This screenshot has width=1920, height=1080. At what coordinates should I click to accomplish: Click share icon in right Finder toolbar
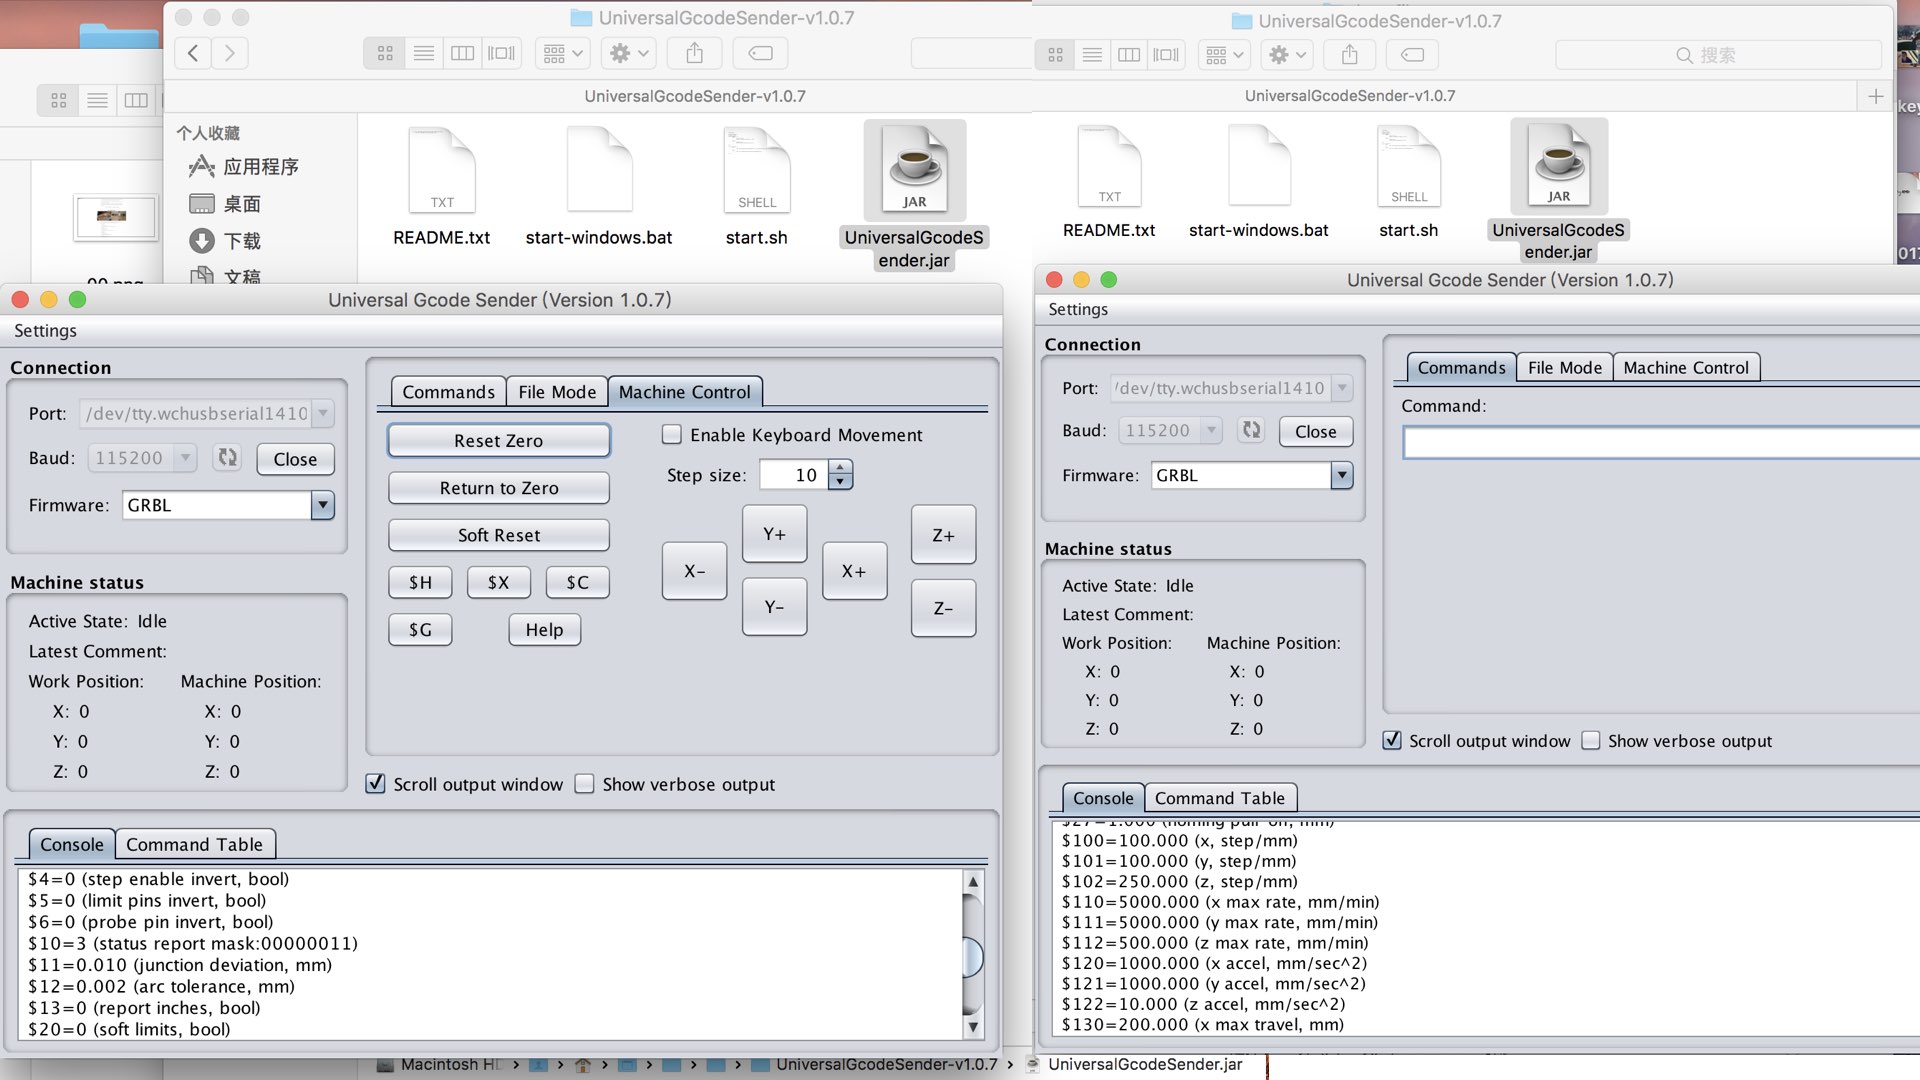(x=1350, y=55)
